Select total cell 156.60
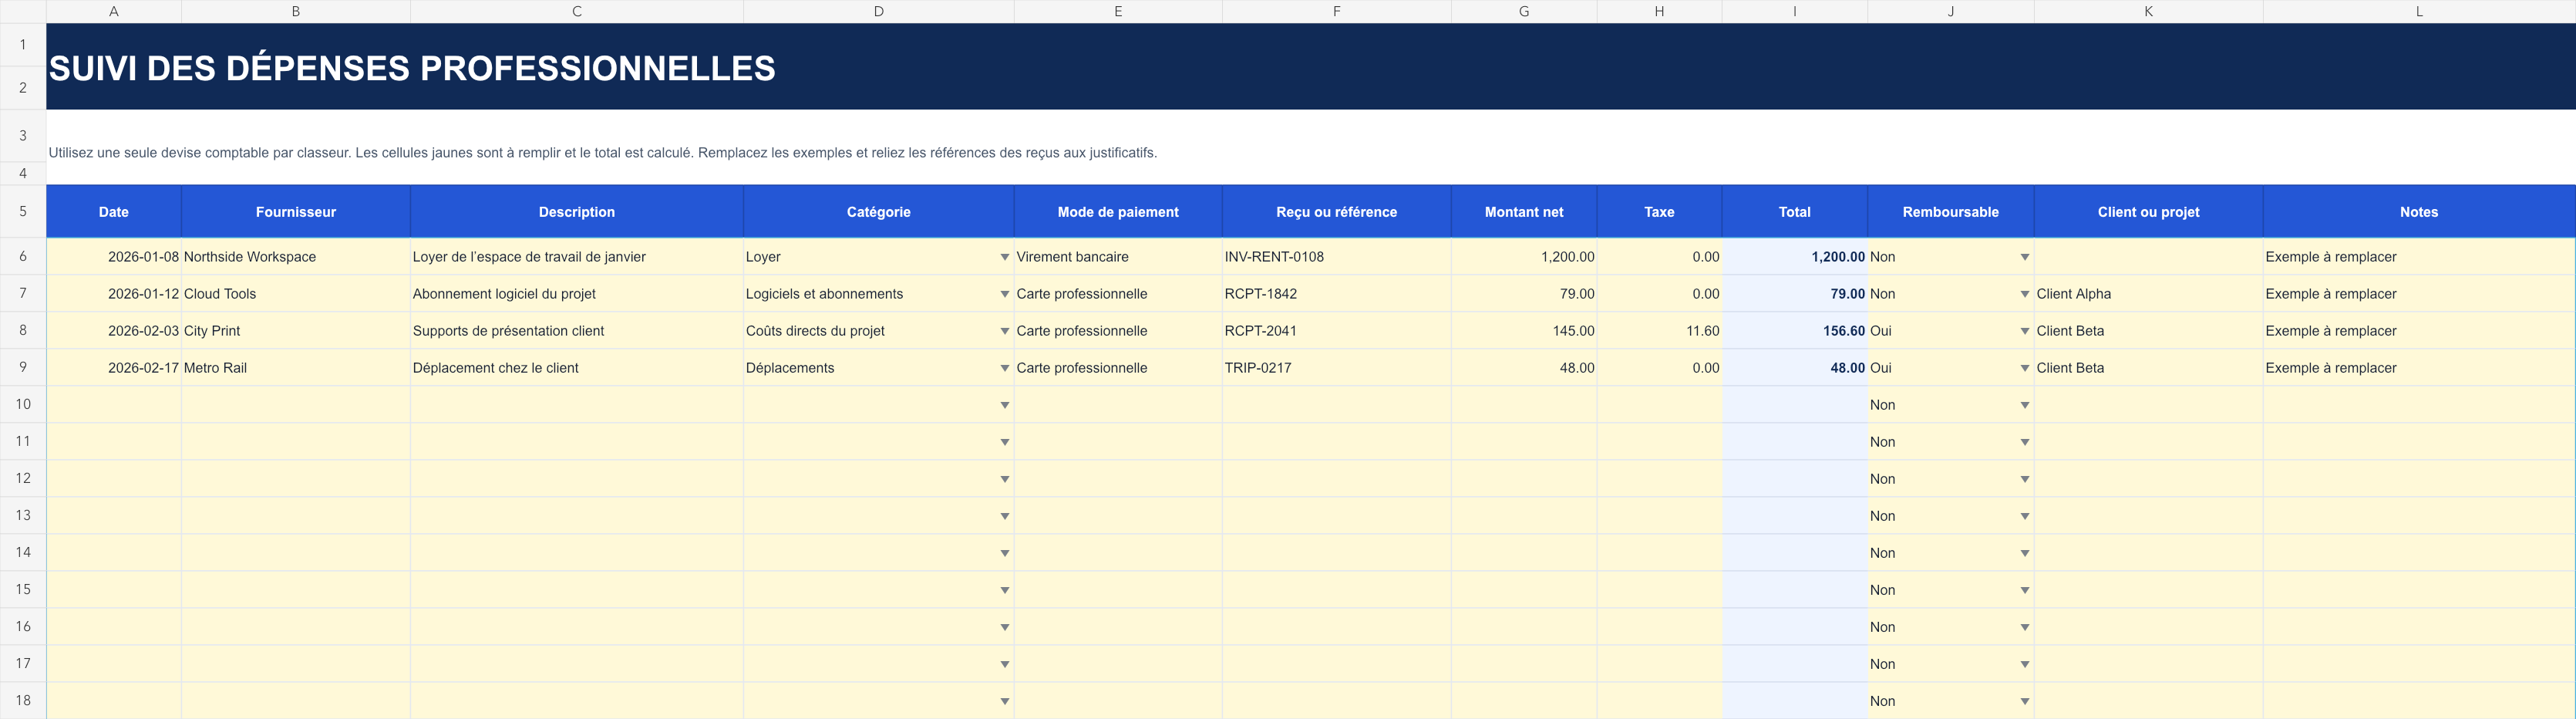Image resolution: width=2576 pixels, height=719 pixels. click(x=1794, y=331)
